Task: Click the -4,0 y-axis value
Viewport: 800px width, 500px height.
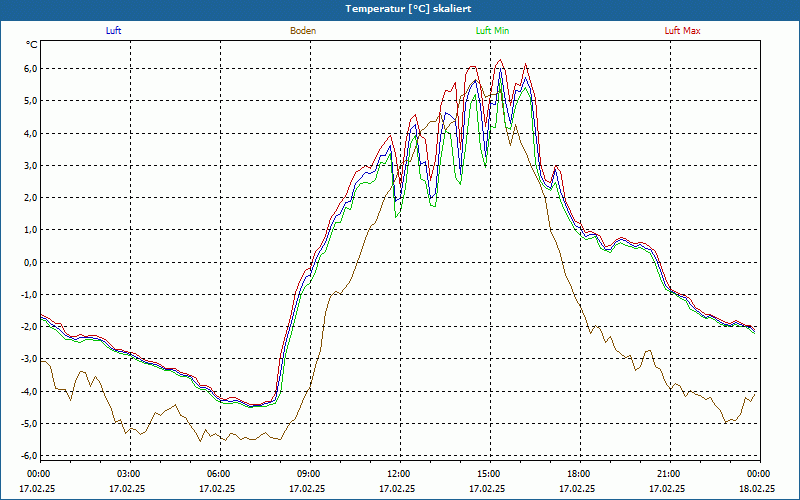Action: (29, 391)
